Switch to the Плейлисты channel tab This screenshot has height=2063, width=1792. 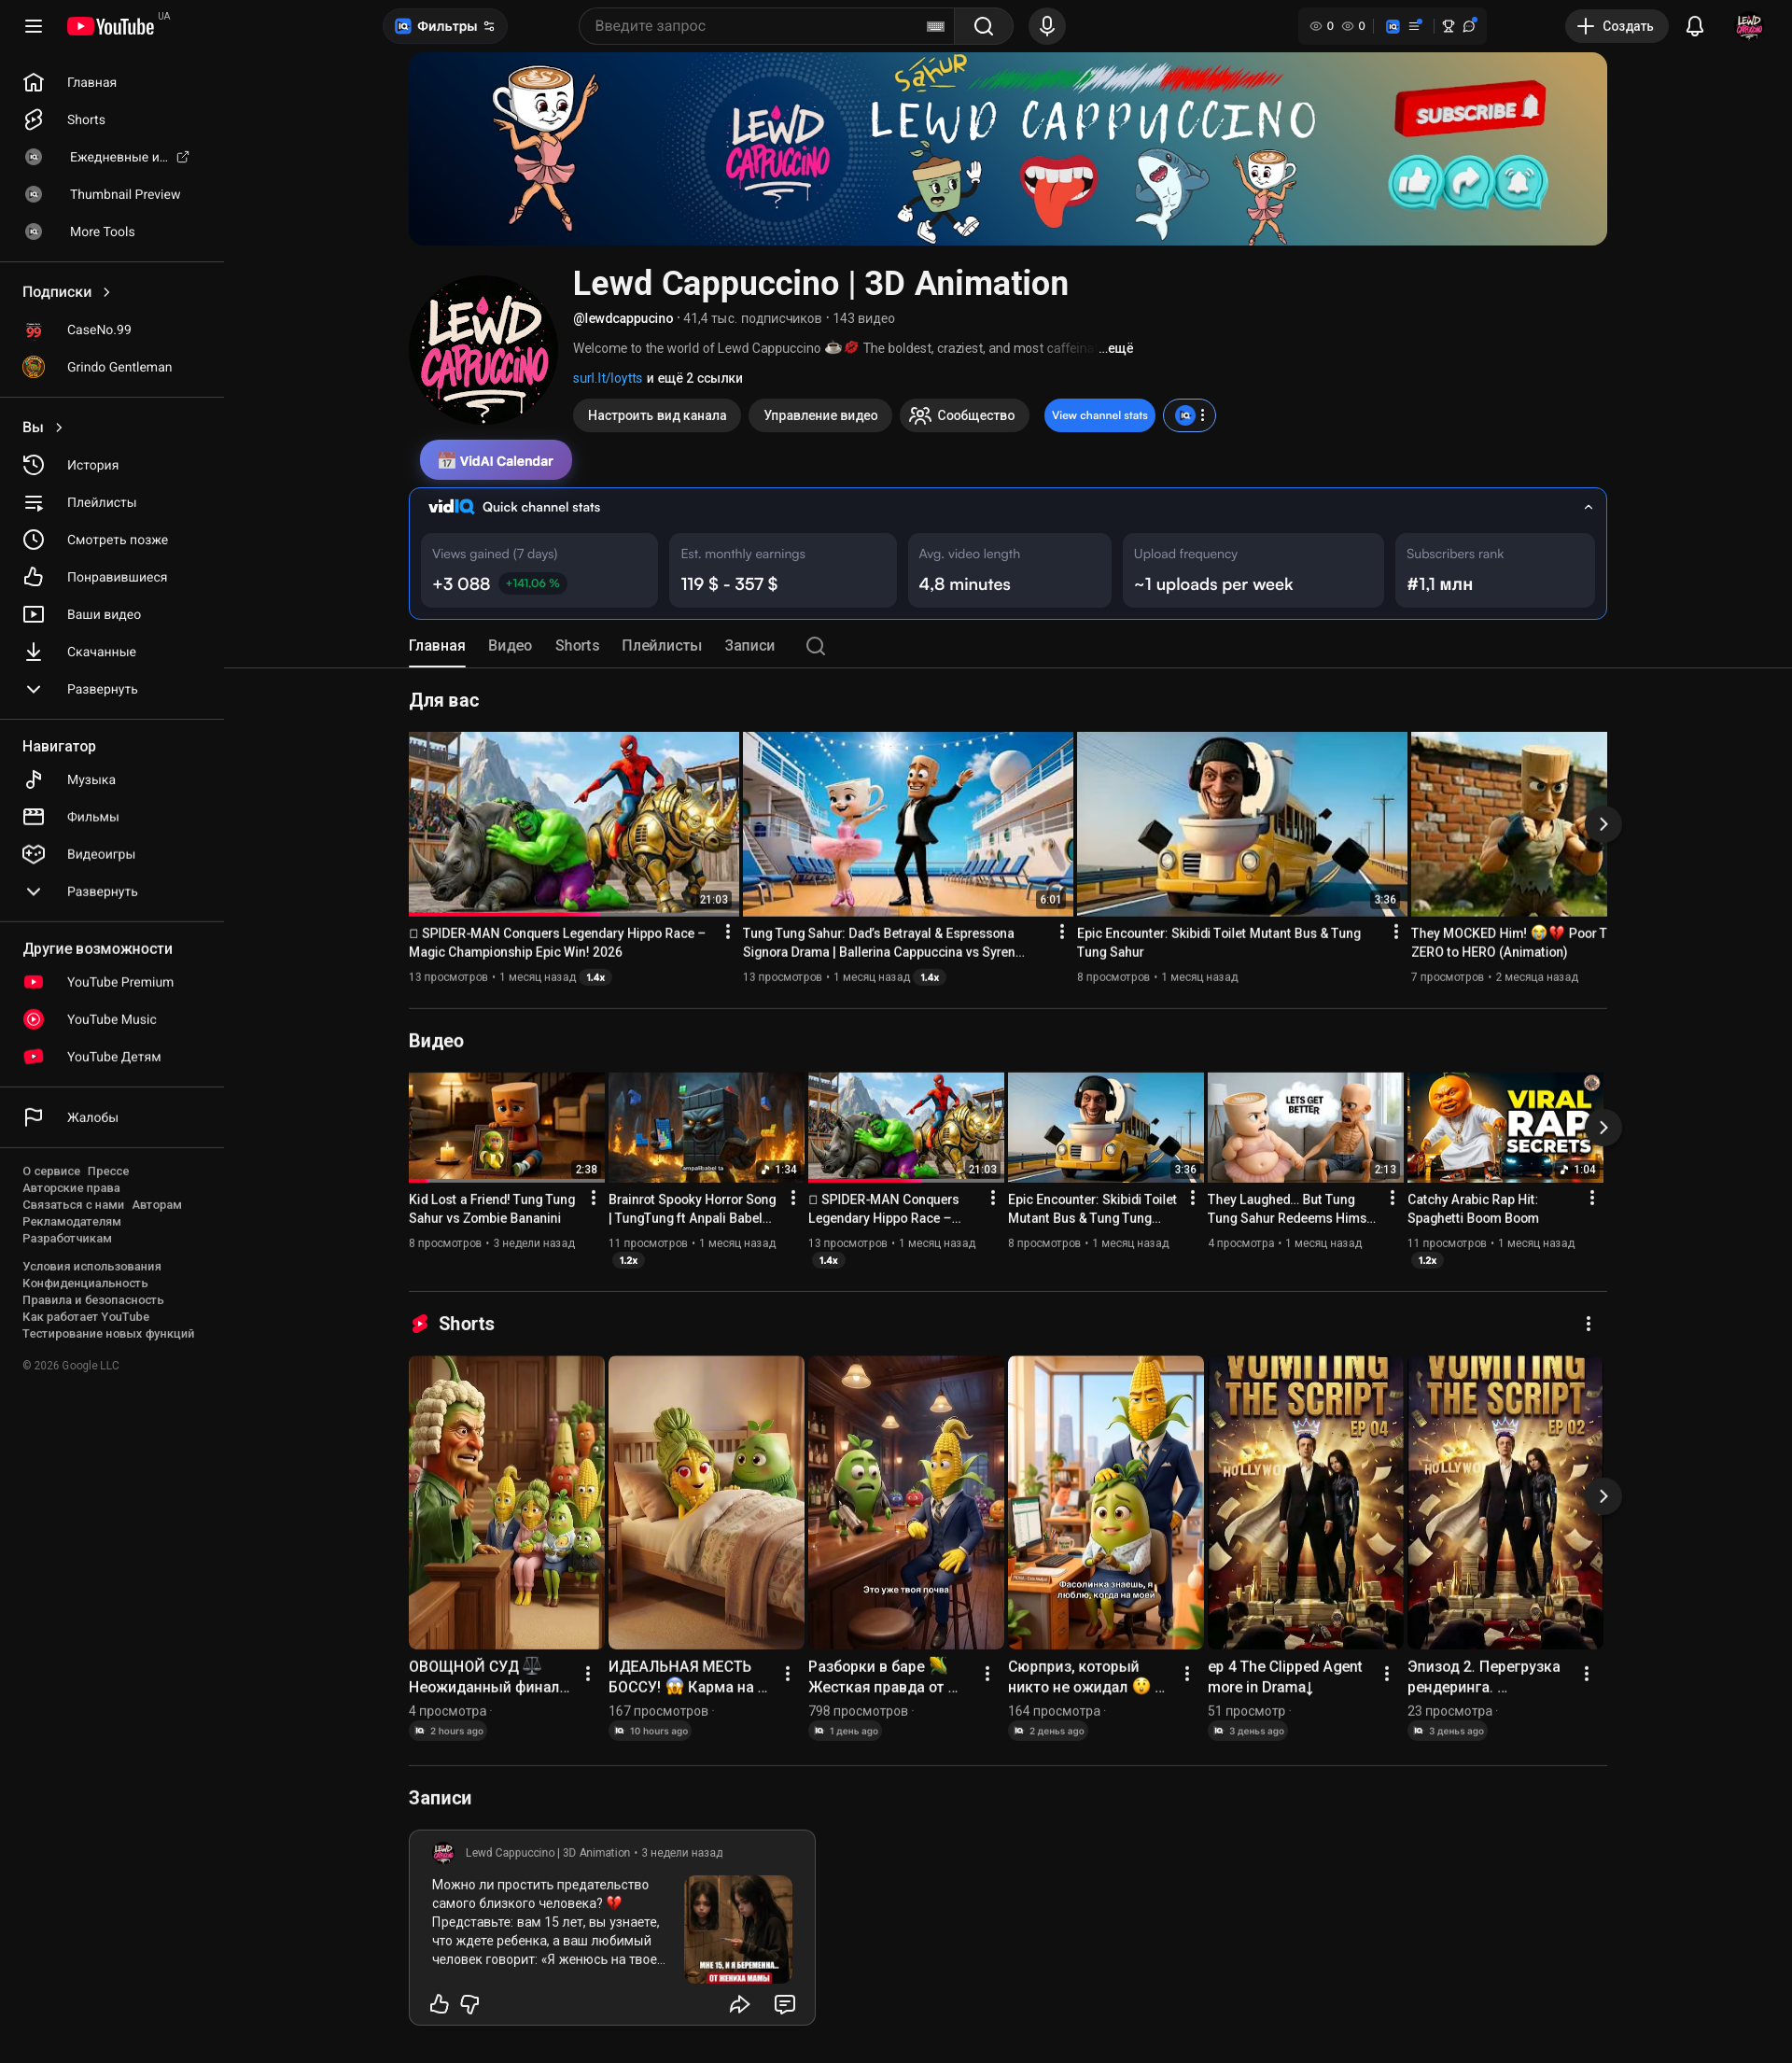[661, 646]
